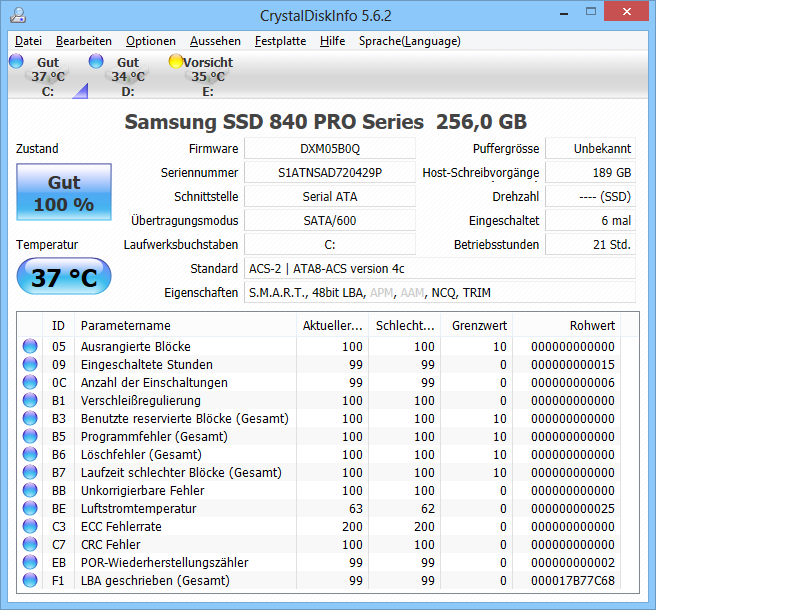This screenshot has height=610, width=800.
Task: Select drive D: with 34 °C status
Action: pyautogui.click(x=128, y=77)
